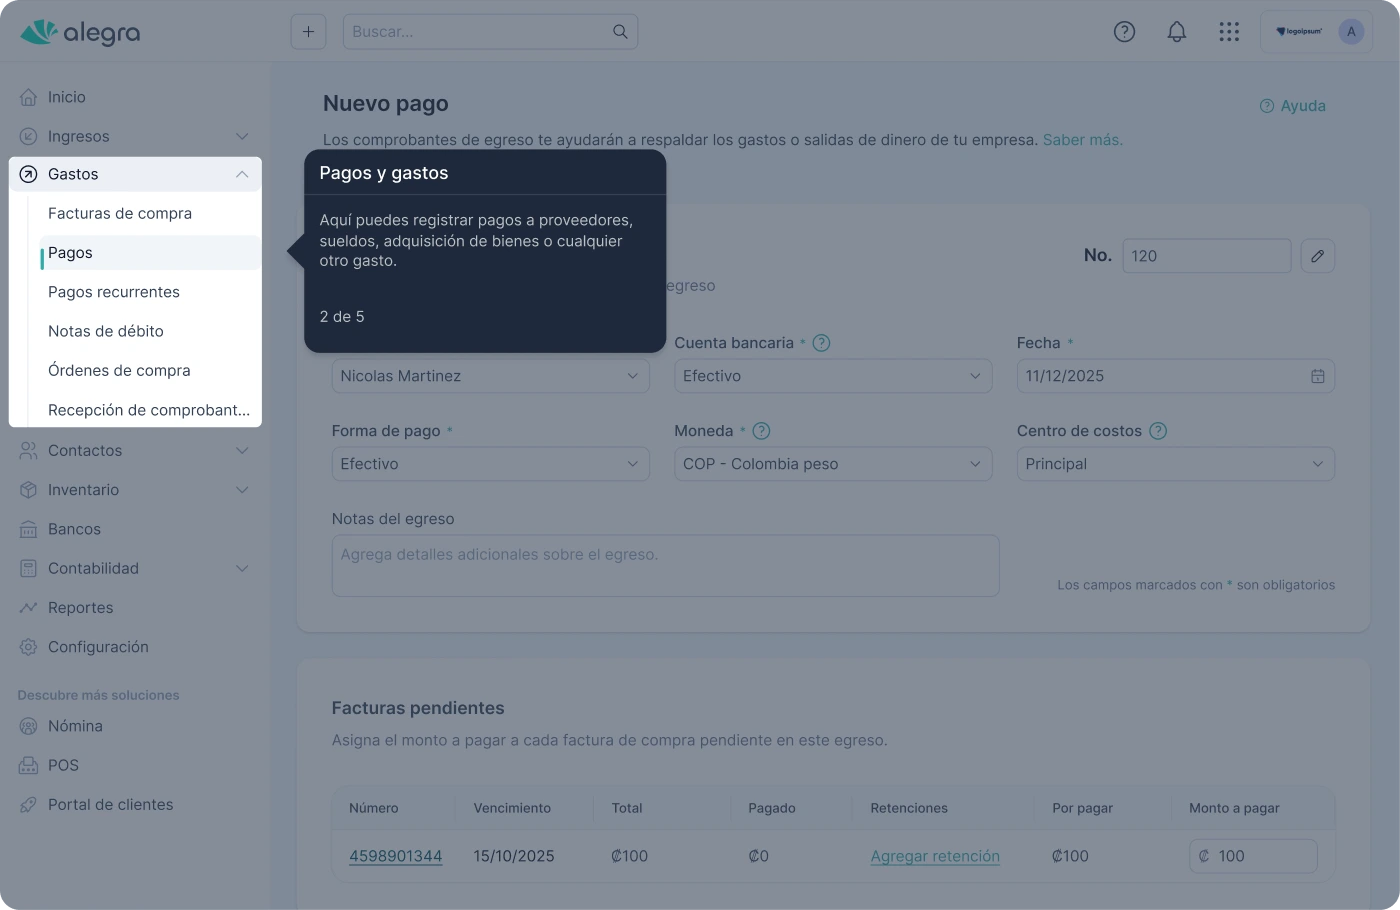Click the plus quick-create button
The width and height of the screenshot is (1400, 910).
[308, 32]
